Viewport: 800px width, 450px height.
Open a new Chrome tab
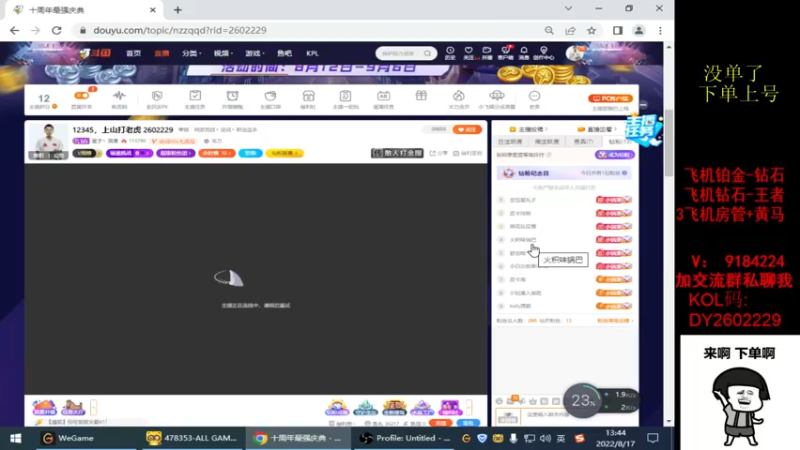click(x=178, y=10)
